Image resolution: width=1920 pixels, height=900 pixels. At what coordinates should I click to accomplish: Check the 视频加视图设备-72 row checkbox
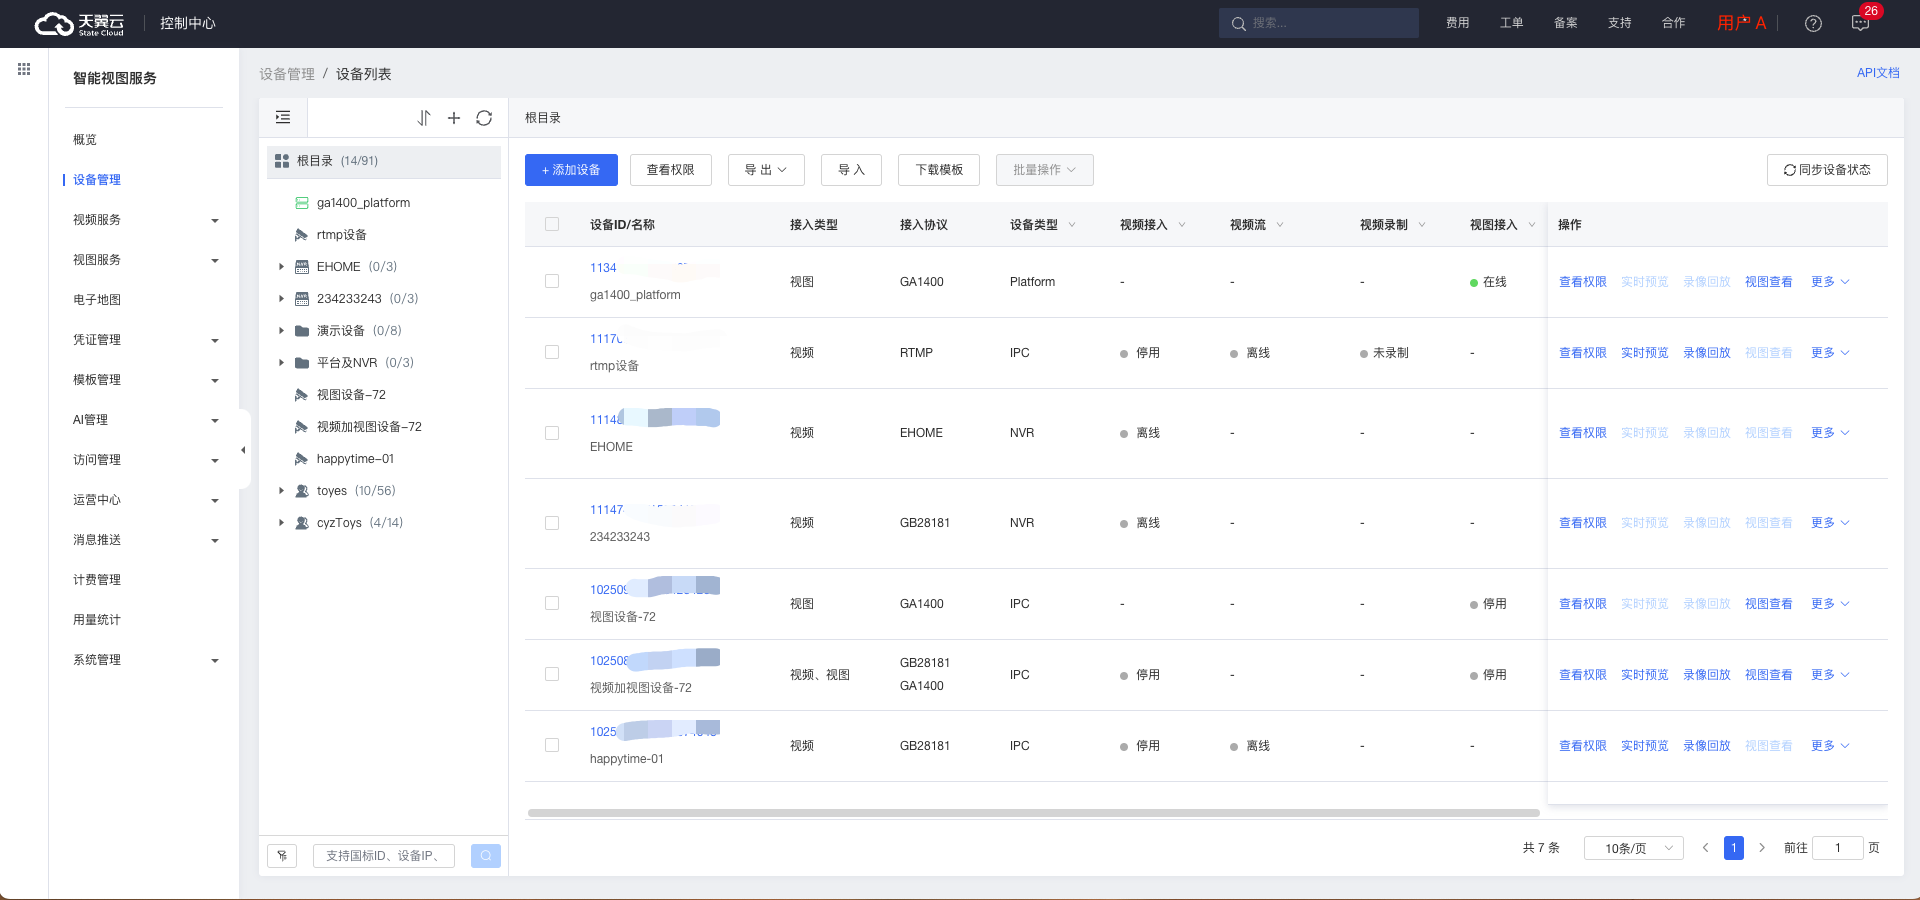(552, 674)
